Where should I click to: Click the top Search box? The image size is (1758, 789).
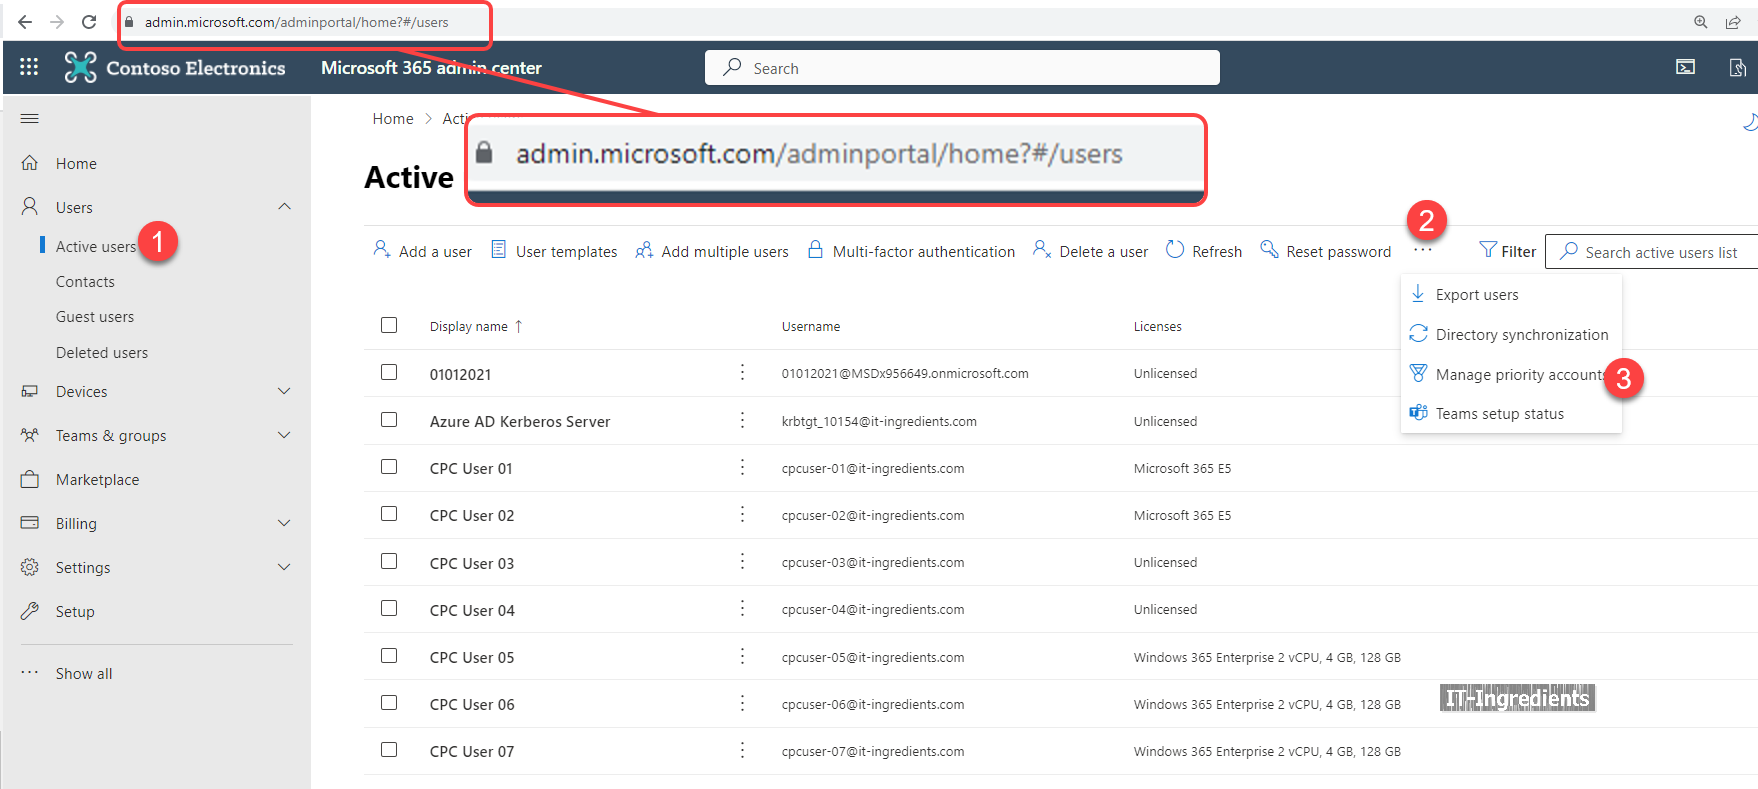962,67
